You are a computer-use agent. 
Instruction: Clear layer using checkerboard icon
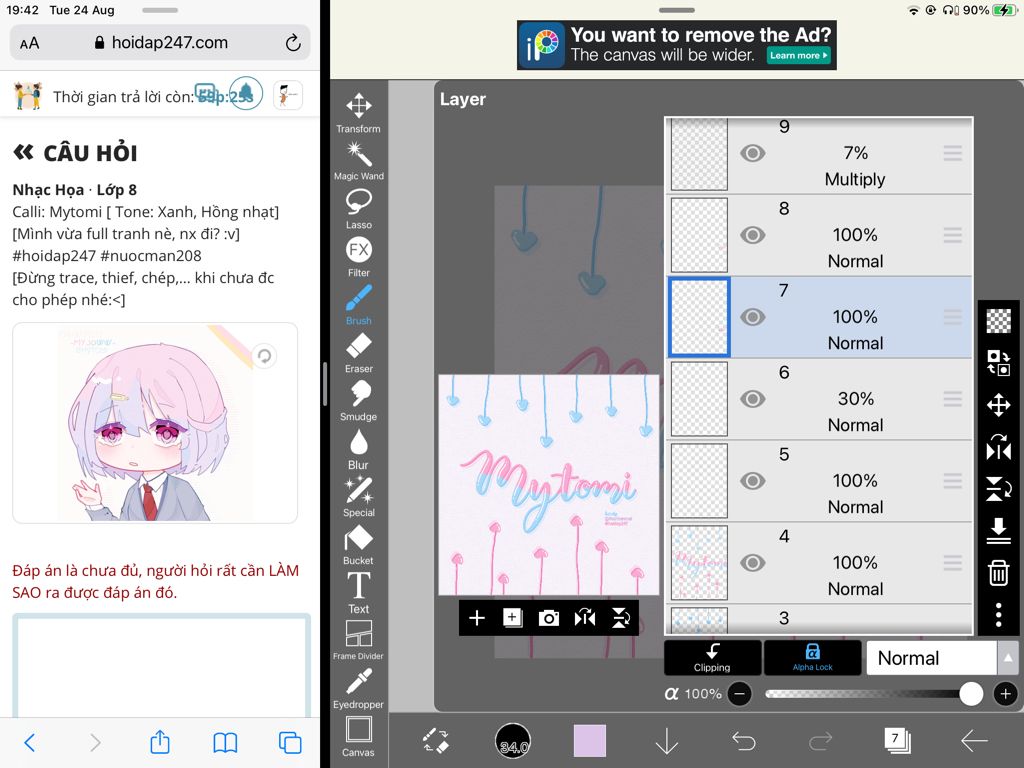click(999, 321)
